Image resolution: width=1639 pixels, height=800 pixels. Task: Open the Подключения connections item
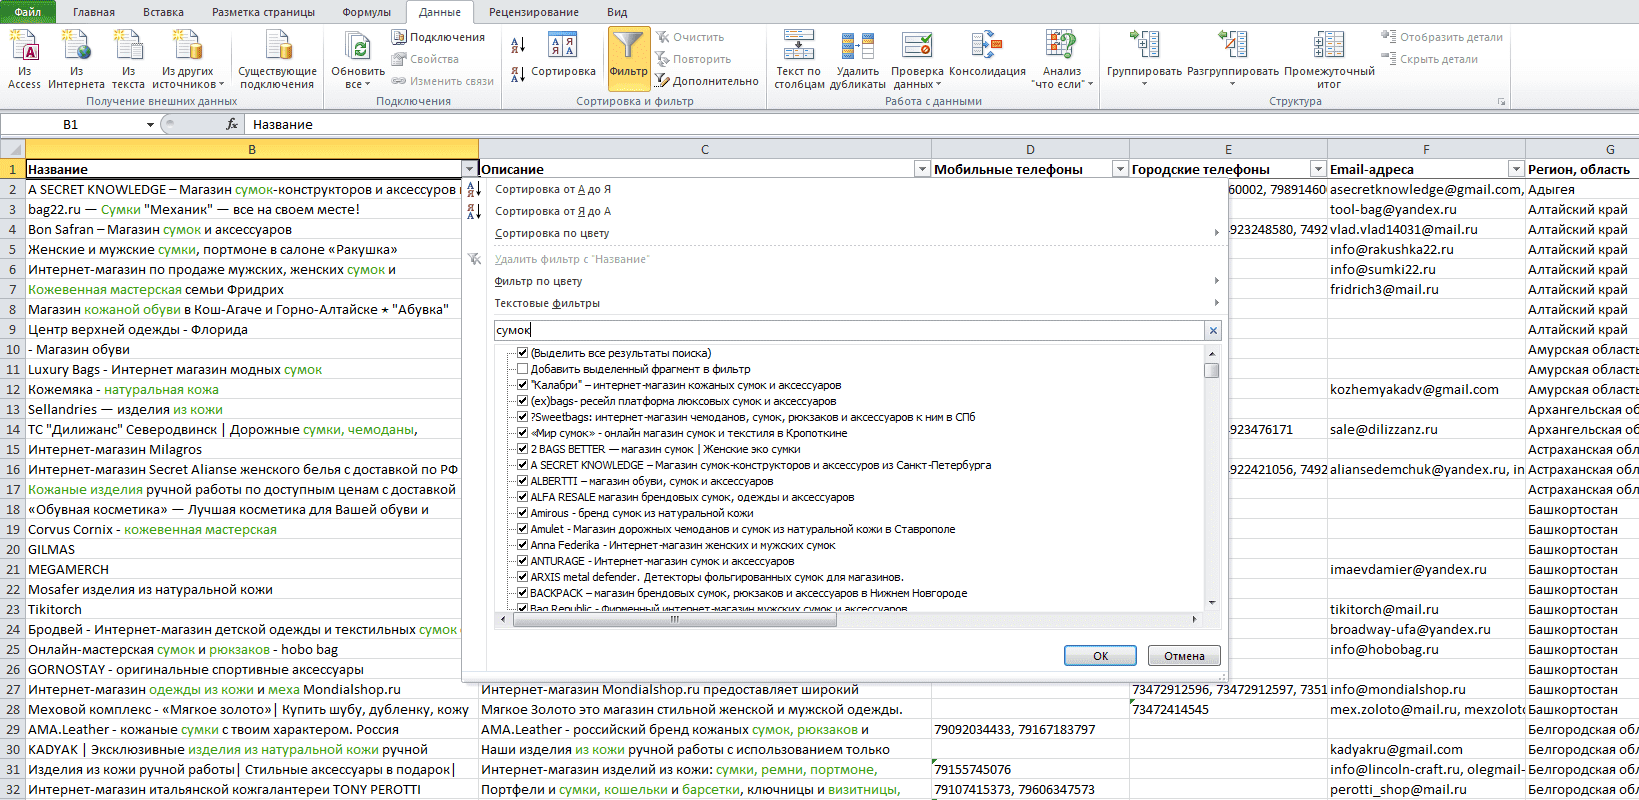[438, 37]
